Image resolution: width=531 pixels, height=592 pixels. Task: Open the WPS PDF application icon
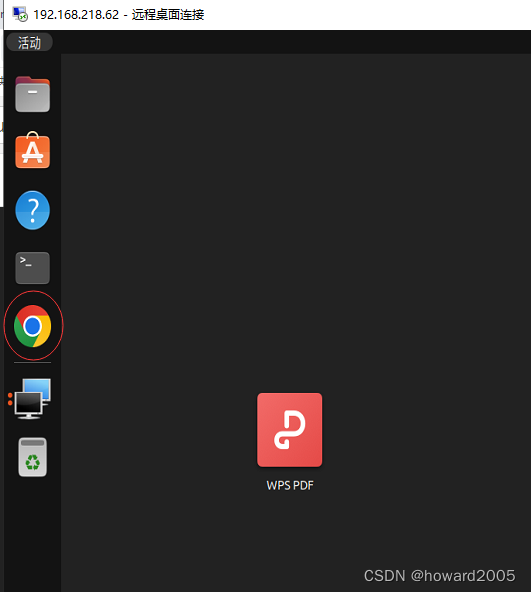(x=290, y=430)
